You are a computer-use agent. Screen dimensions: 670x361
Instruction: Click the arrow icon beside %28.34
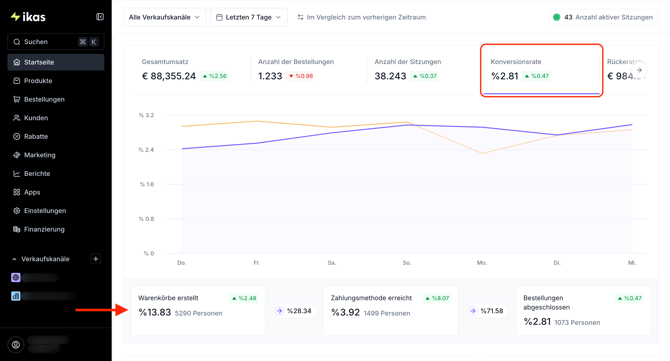tap(279, 311)
